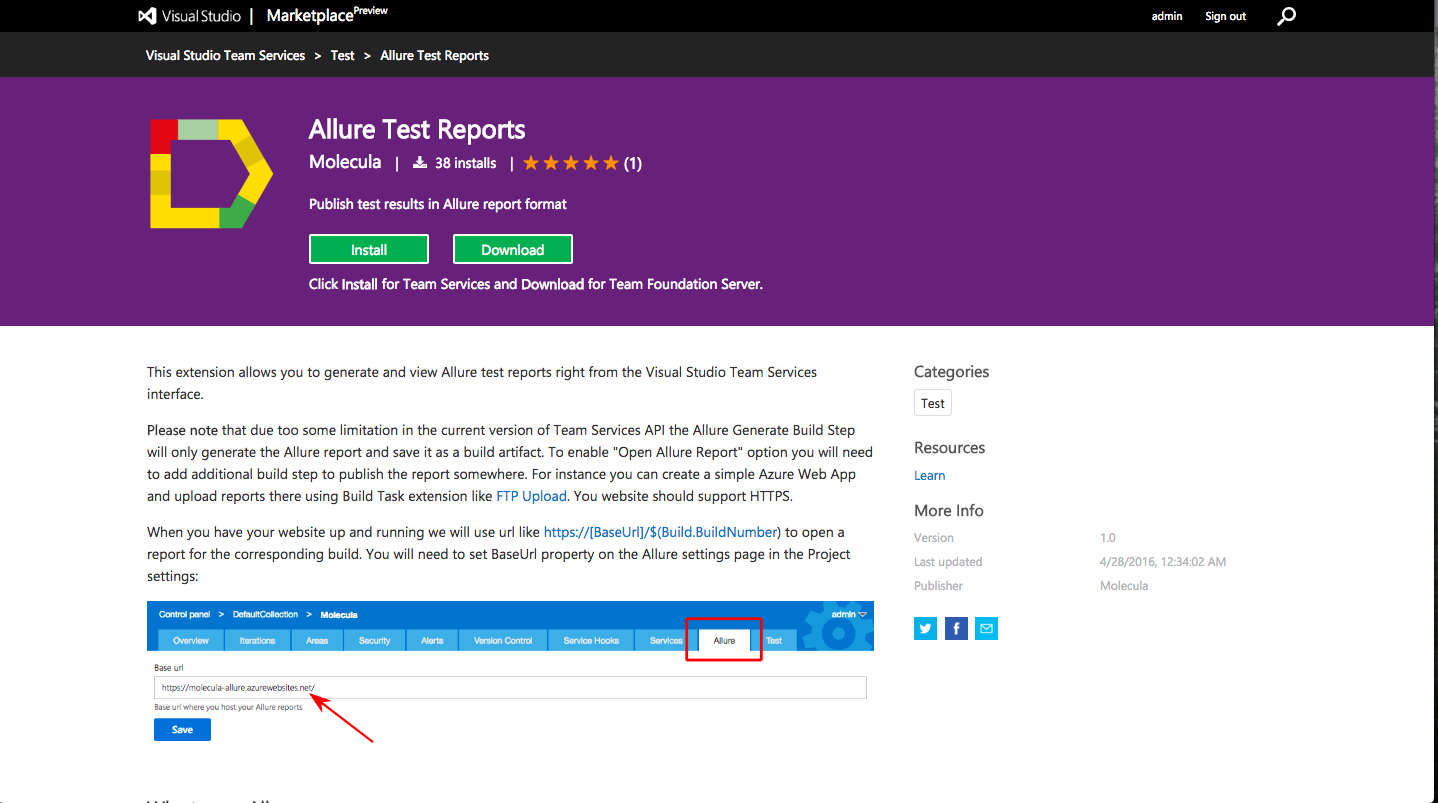Click the installs download icon
Screen dimensions: 1438x803
420,162
